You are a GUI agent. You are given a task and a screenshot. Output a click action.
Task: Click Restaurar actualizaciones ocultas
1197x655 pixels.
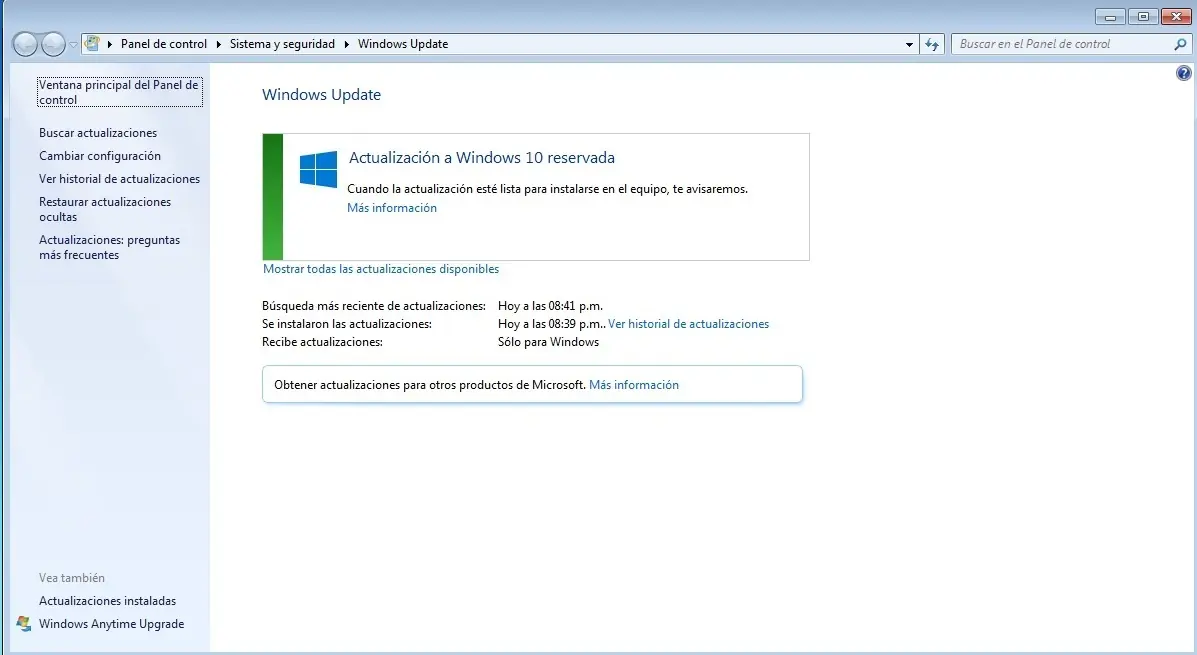[x=105, y=209]
